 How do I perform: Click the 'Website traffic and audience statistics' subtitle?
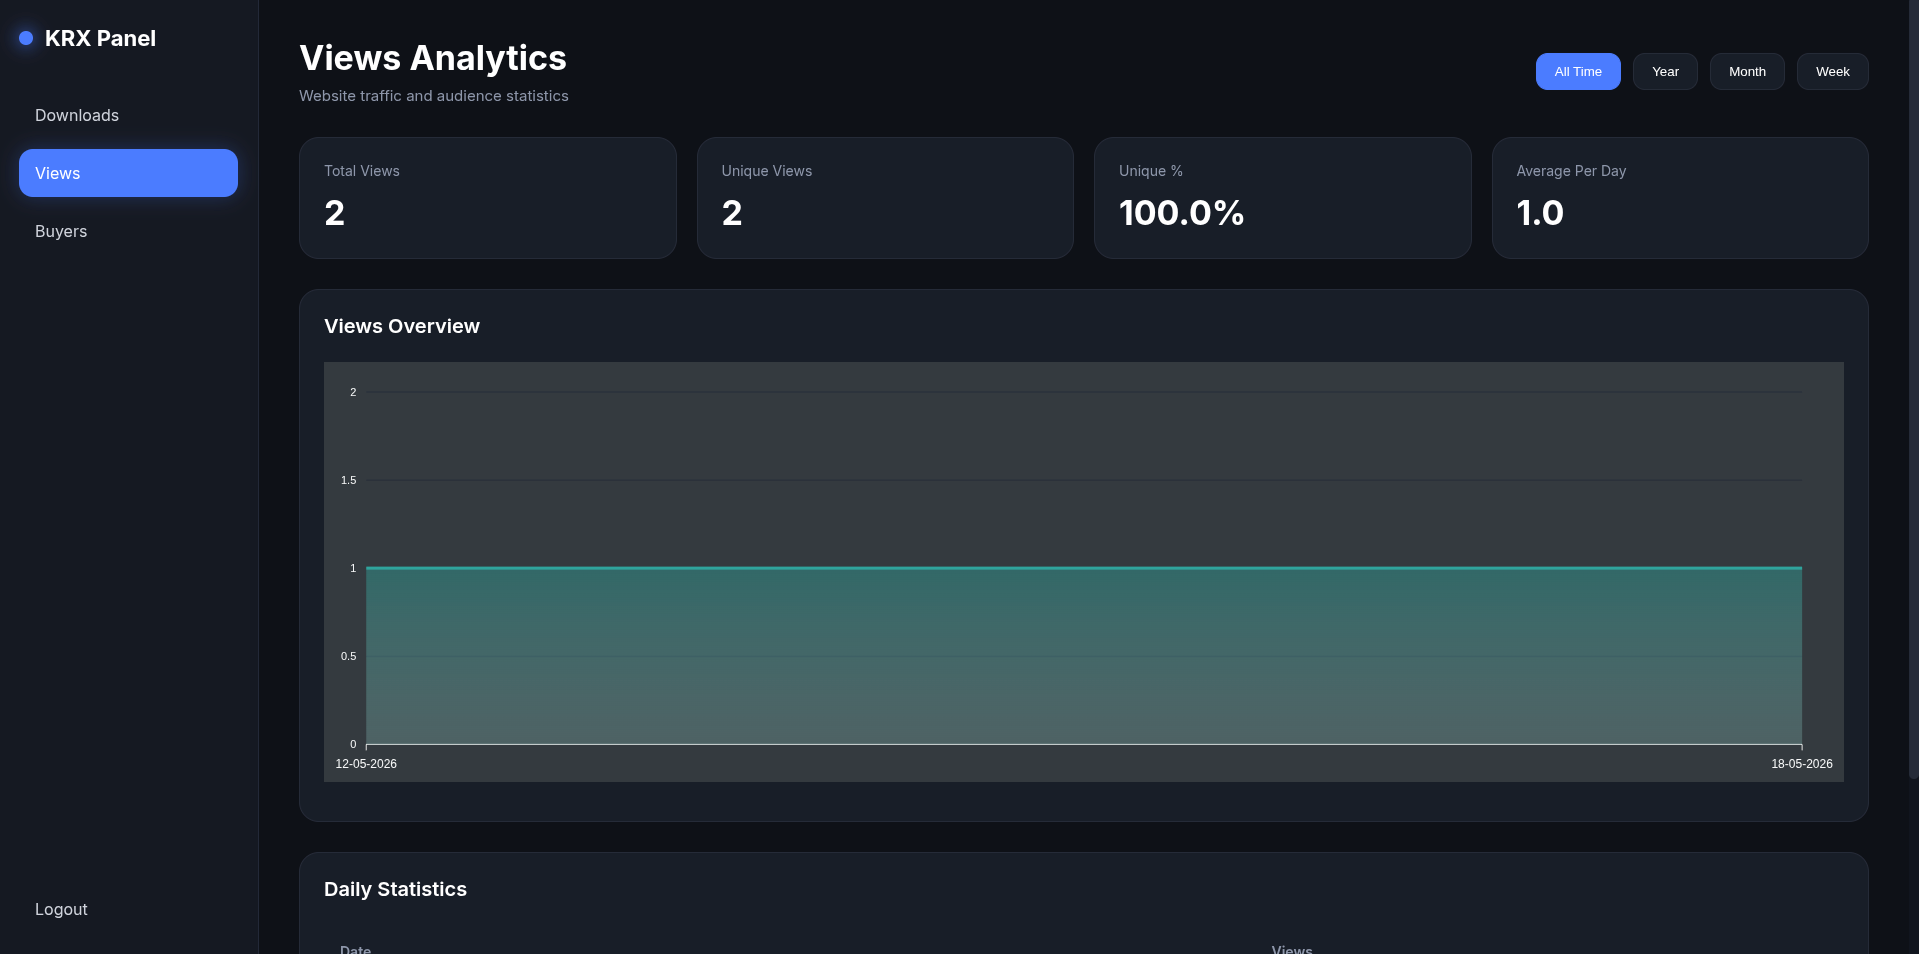click(x=434, y=96)
